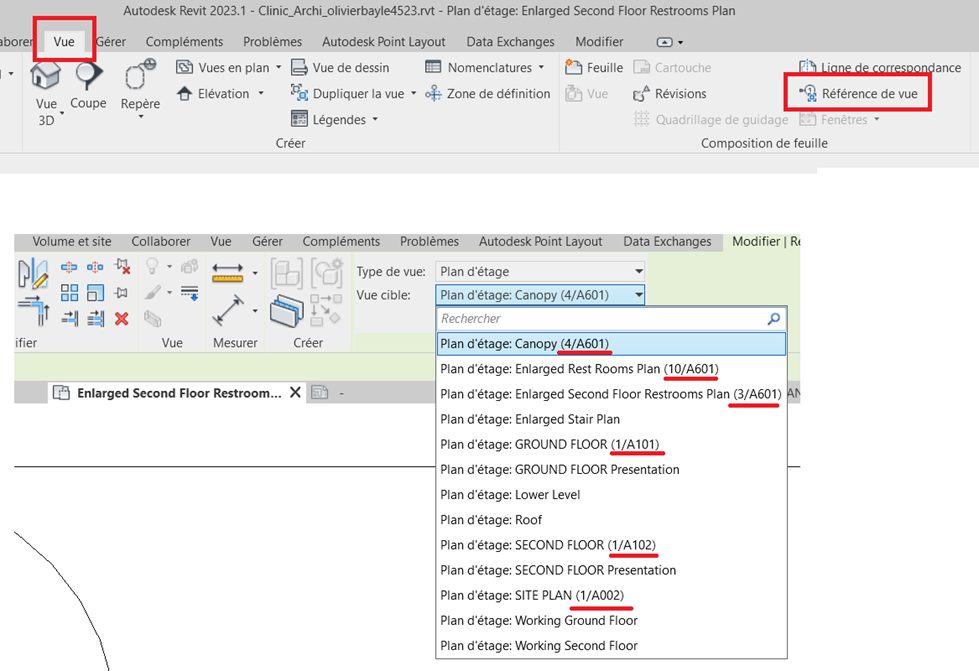Choose Working Ground Floor view
Image resolution: width=979 pixels, height=671 pixels.
click(611, 620)
